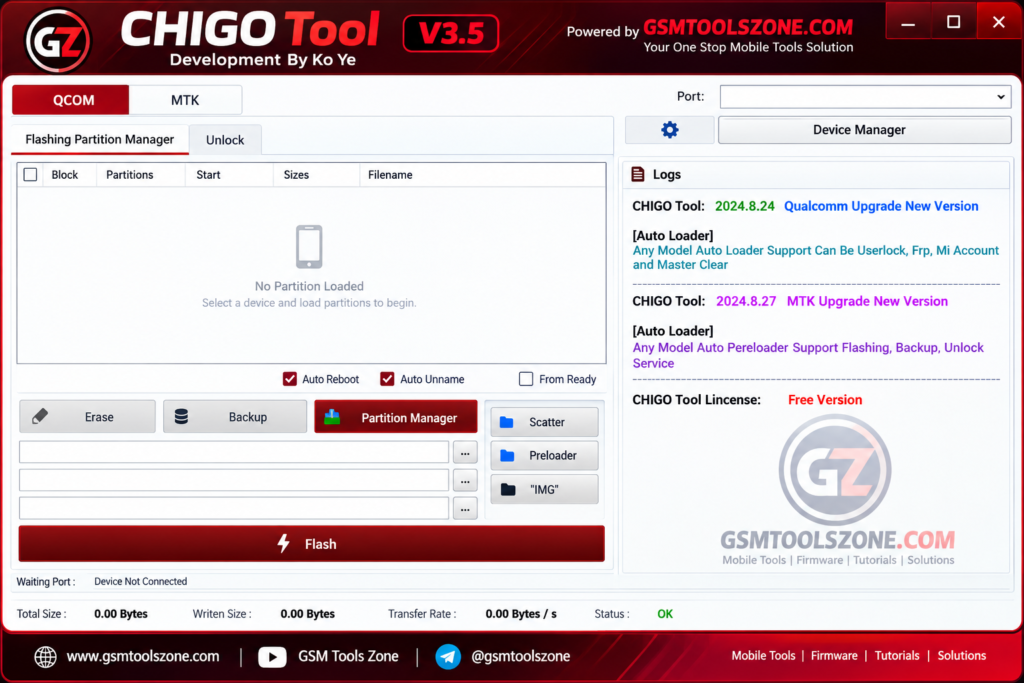Screen dimensions: 1024x683
Task: Click the second file path input field
Action: click(x=234, y=480)
